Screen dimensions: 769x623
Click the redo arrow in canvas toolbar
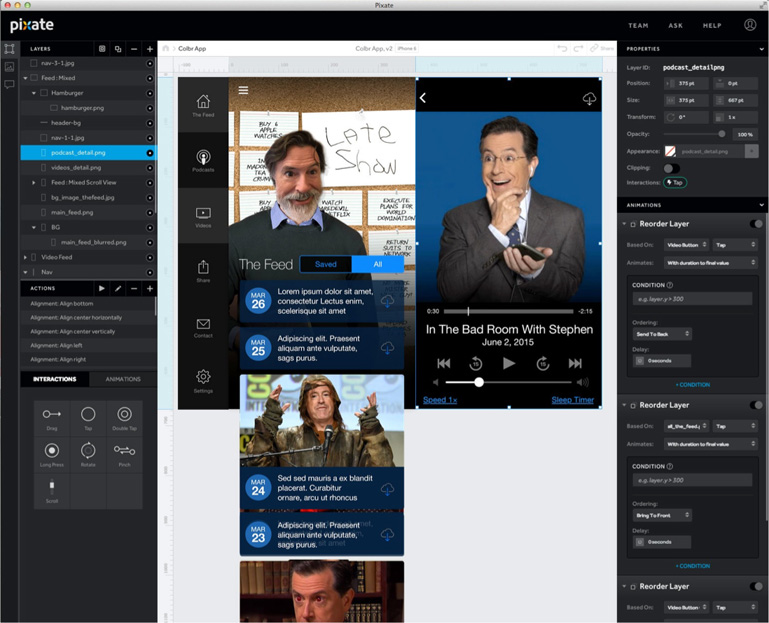[578, 48]
